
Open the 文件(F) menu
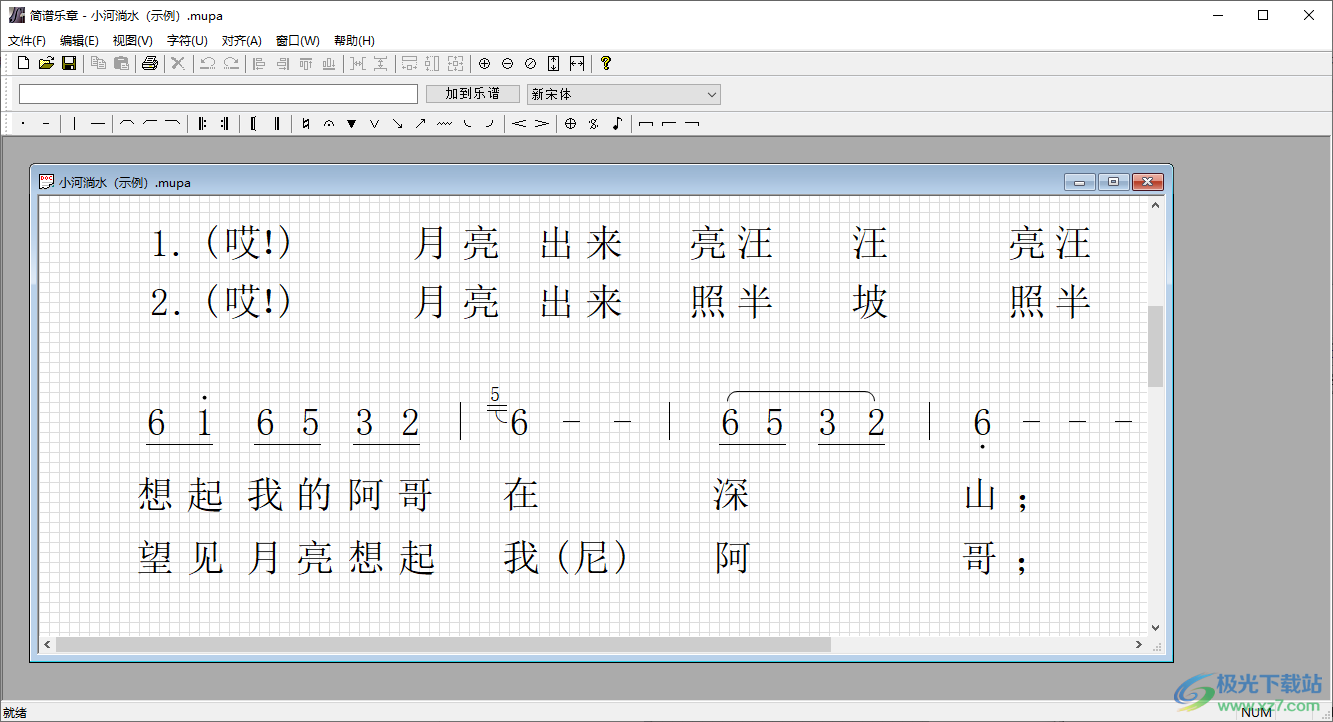point(27,41)
